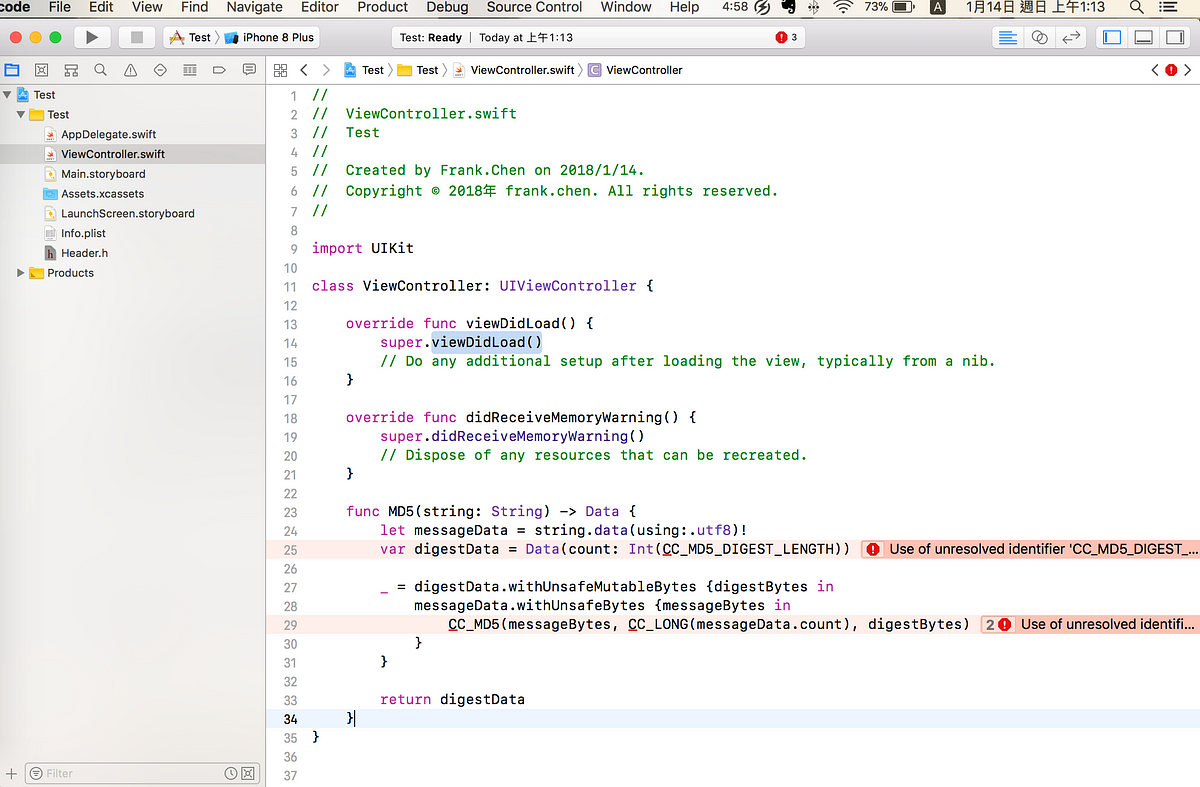Collapse the Test group folder
Image resolution: width=1200 pixels, height=787 pixels.
(21, 114)
